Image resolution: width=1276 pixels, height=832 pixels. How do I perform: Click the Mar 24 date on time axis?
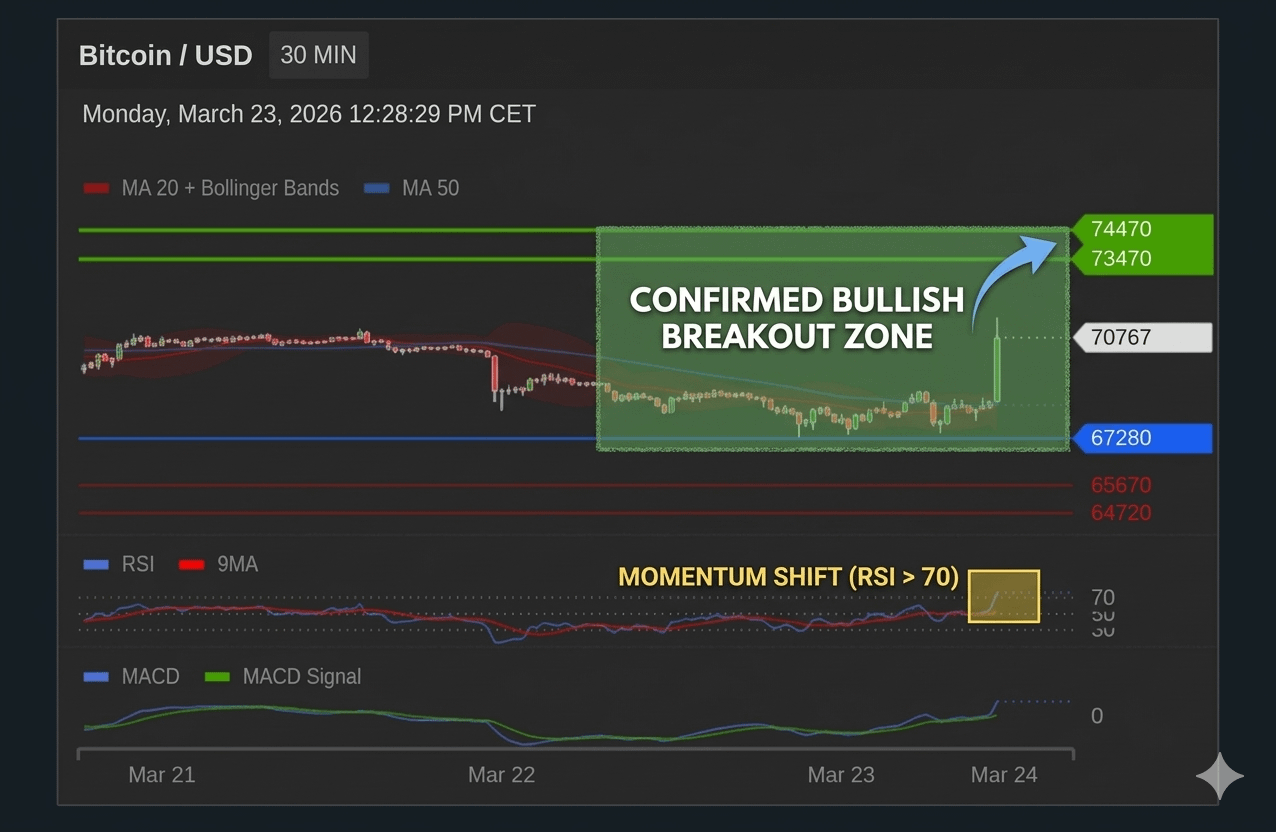point(1005,775)
